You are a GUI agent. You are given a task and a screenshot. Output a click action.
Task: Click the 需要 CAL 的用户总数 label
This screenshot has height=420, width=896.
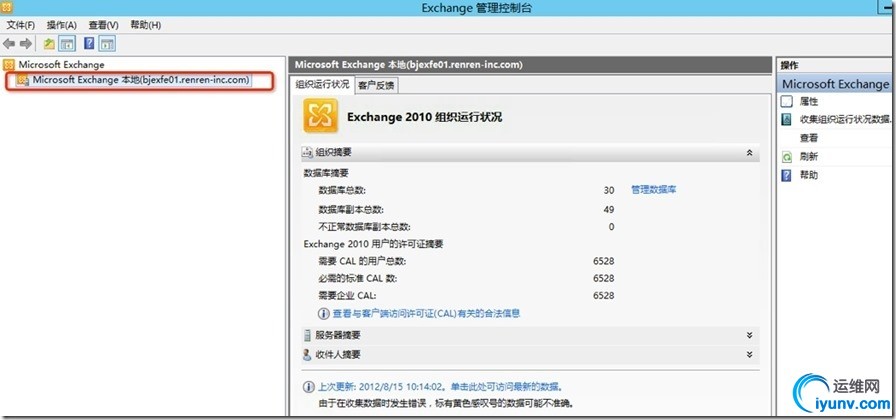tap(362, 261)
